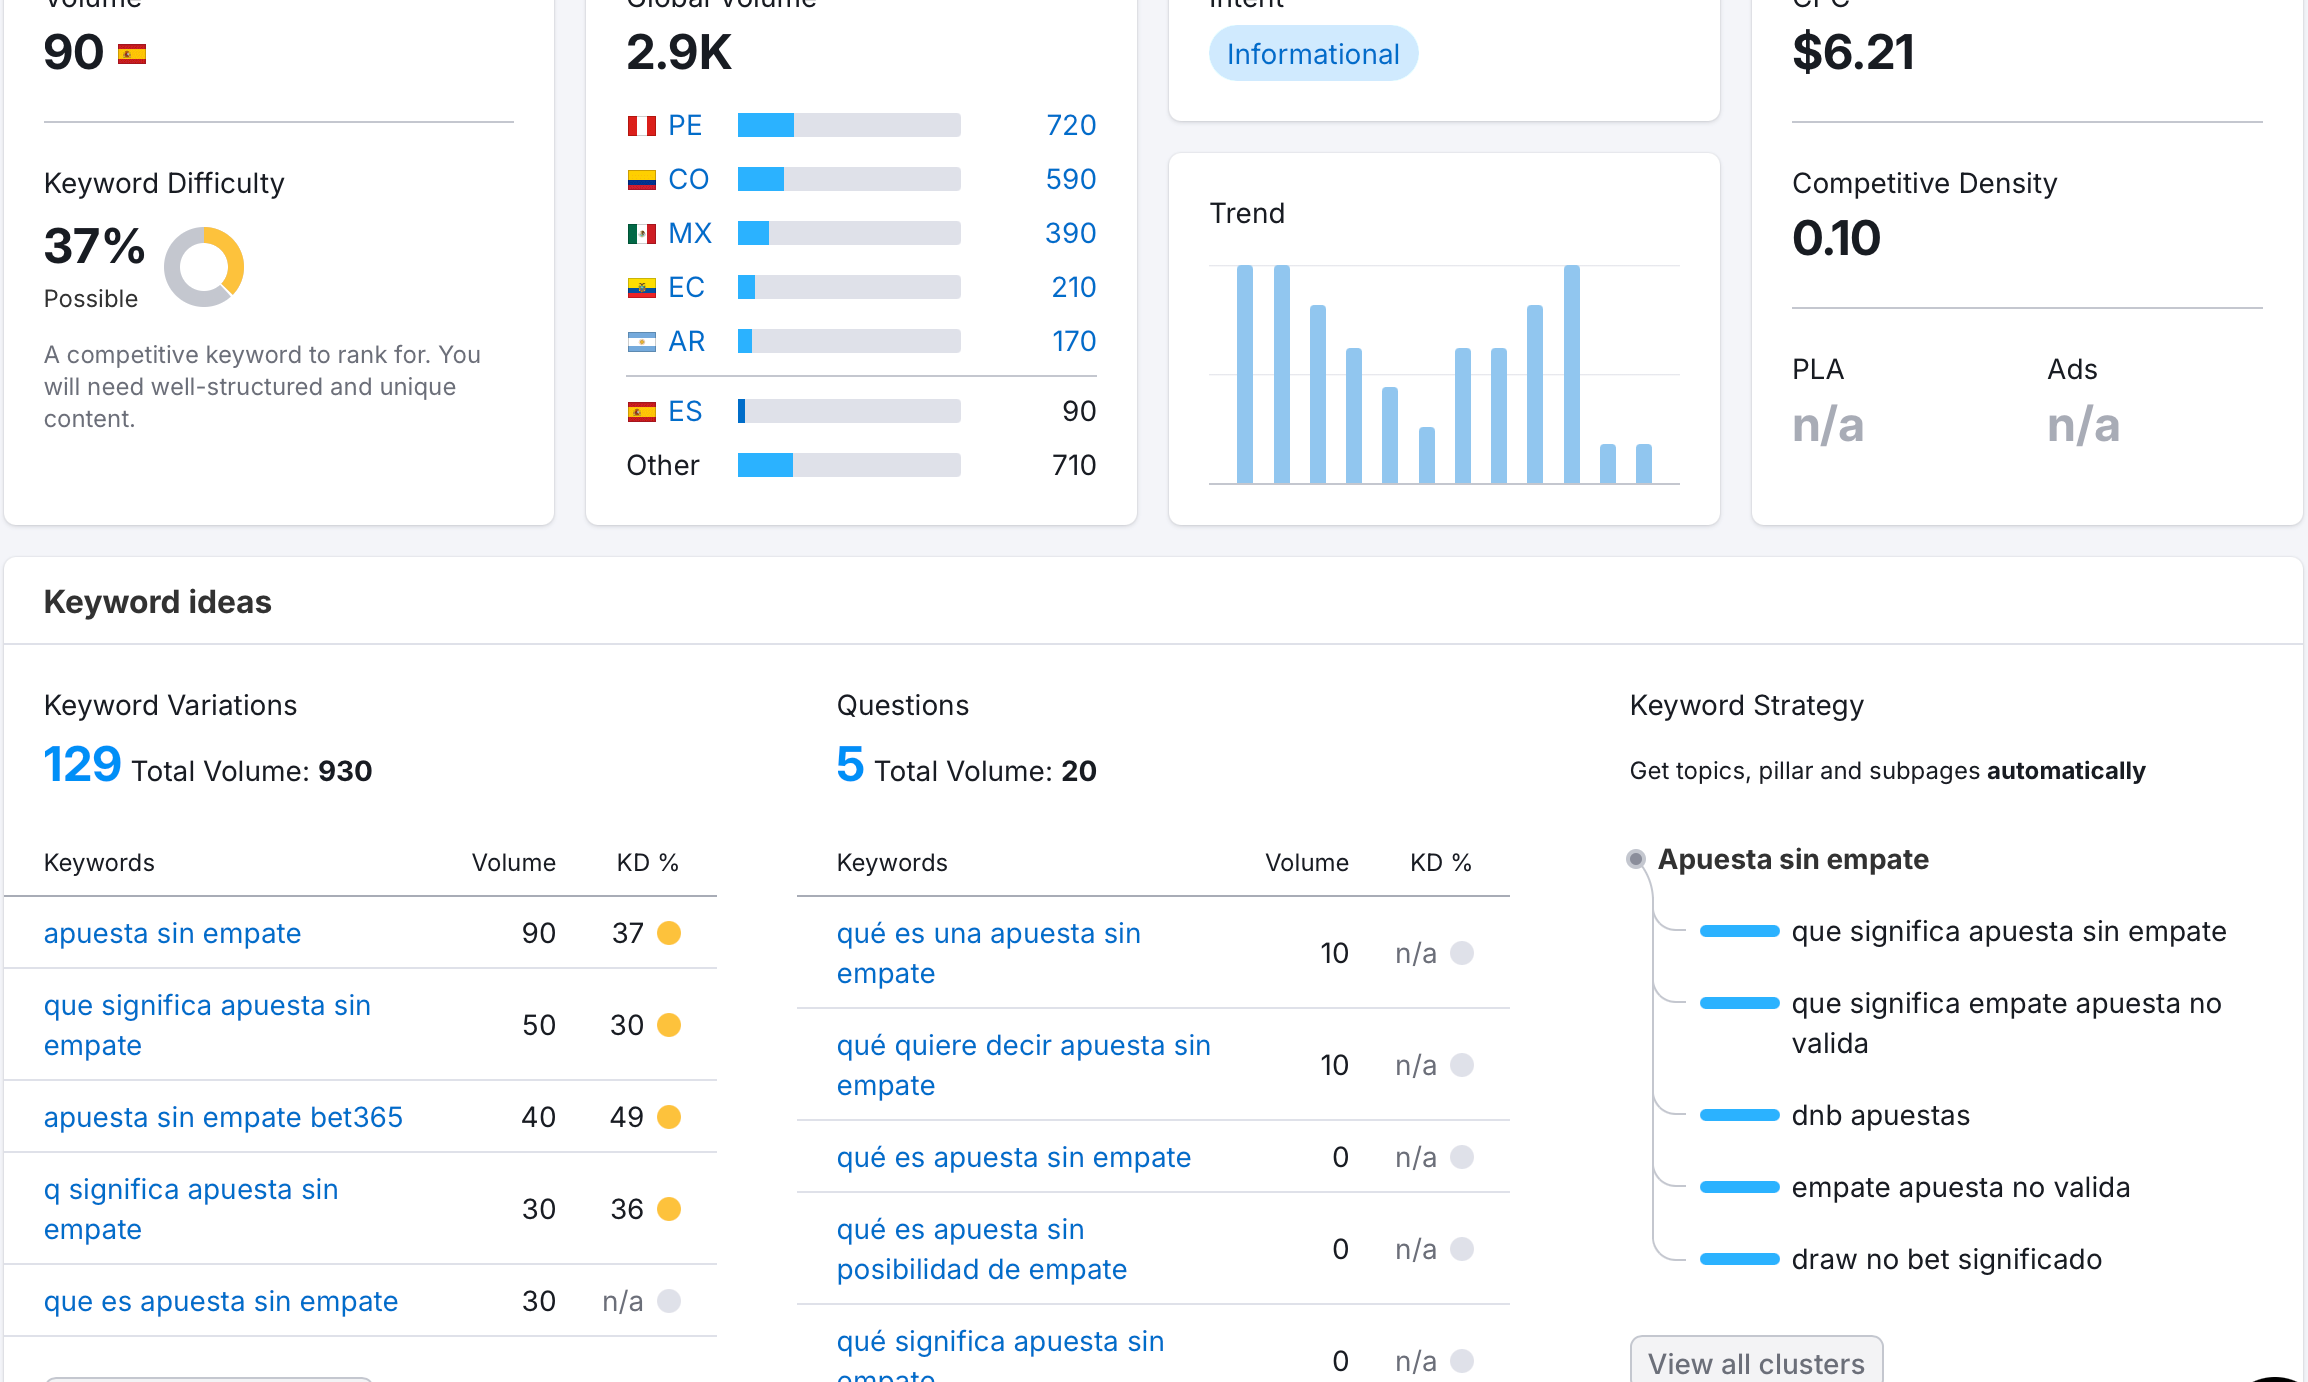Open 'apuesta sin empate' keyword link
The image size is (2308, 1382).
pos(172,933)
